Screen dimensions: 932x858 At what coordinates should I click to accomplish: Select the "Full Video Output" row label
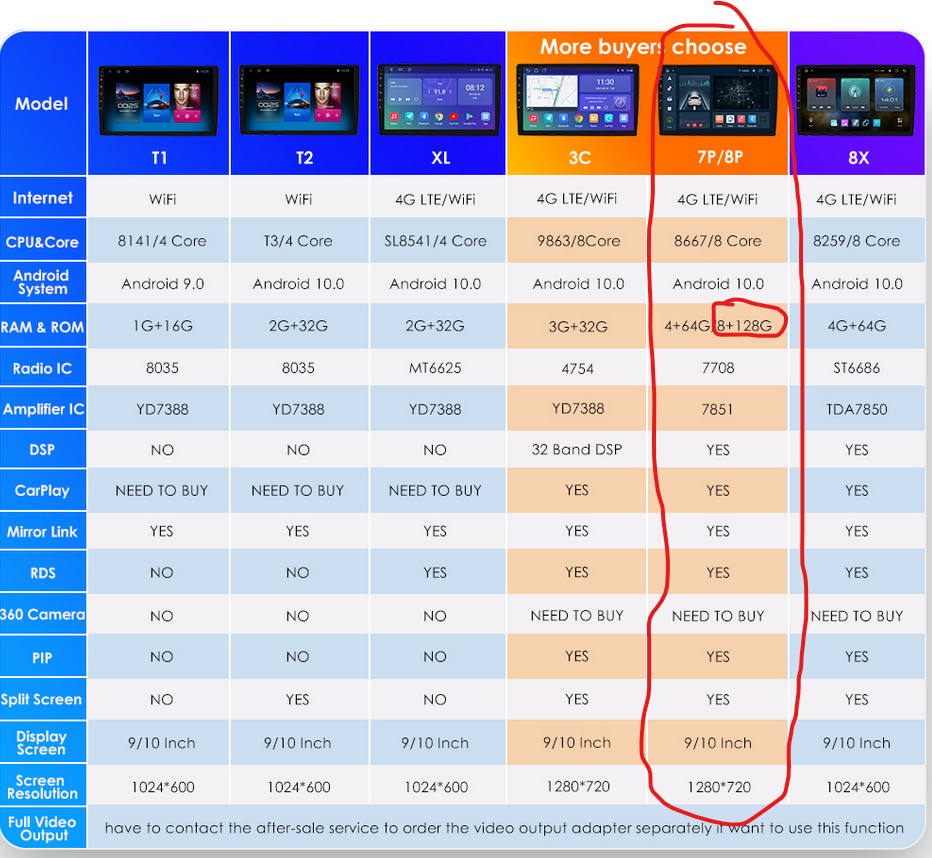[43, 828]
